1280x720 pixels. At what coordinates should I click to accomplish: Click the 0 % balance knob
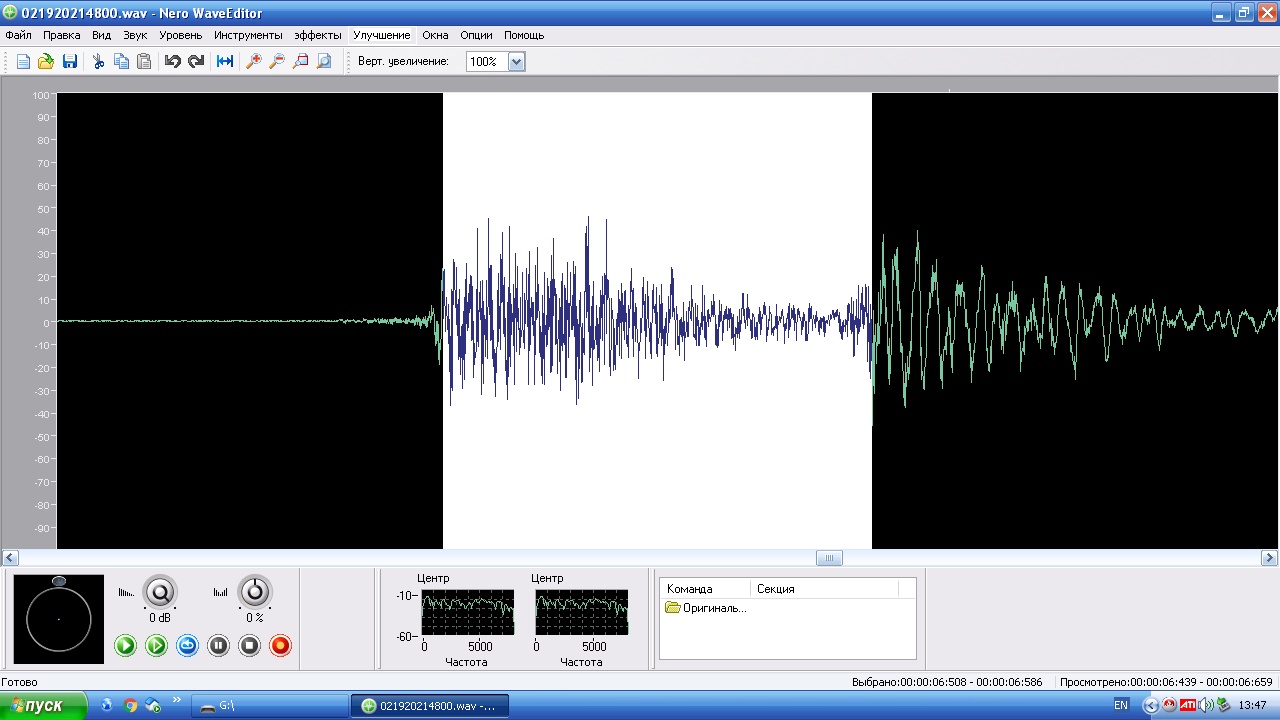point(255,592)
